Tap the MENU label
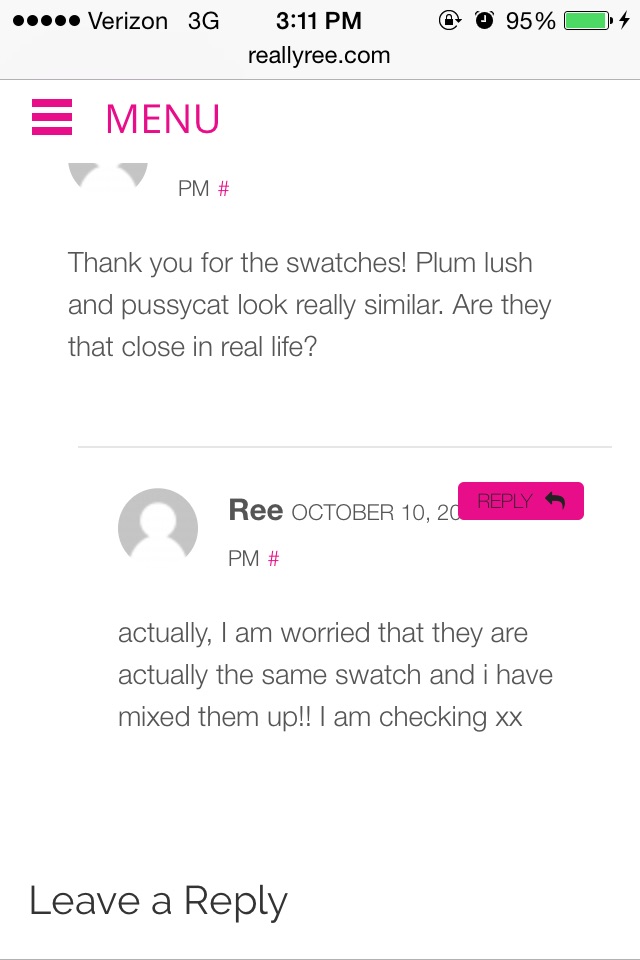The width and height of the screenshot is (640, 960). [162, 119]
